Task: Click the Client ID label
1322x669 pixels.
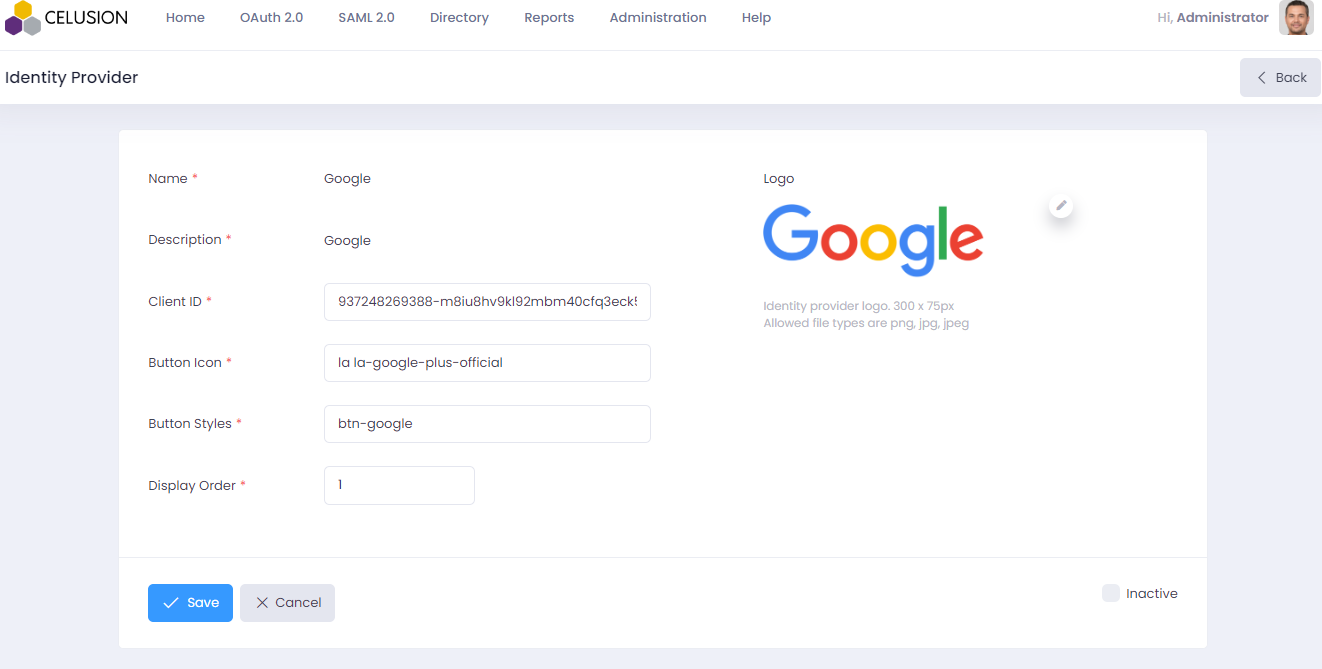Action: 175,301
